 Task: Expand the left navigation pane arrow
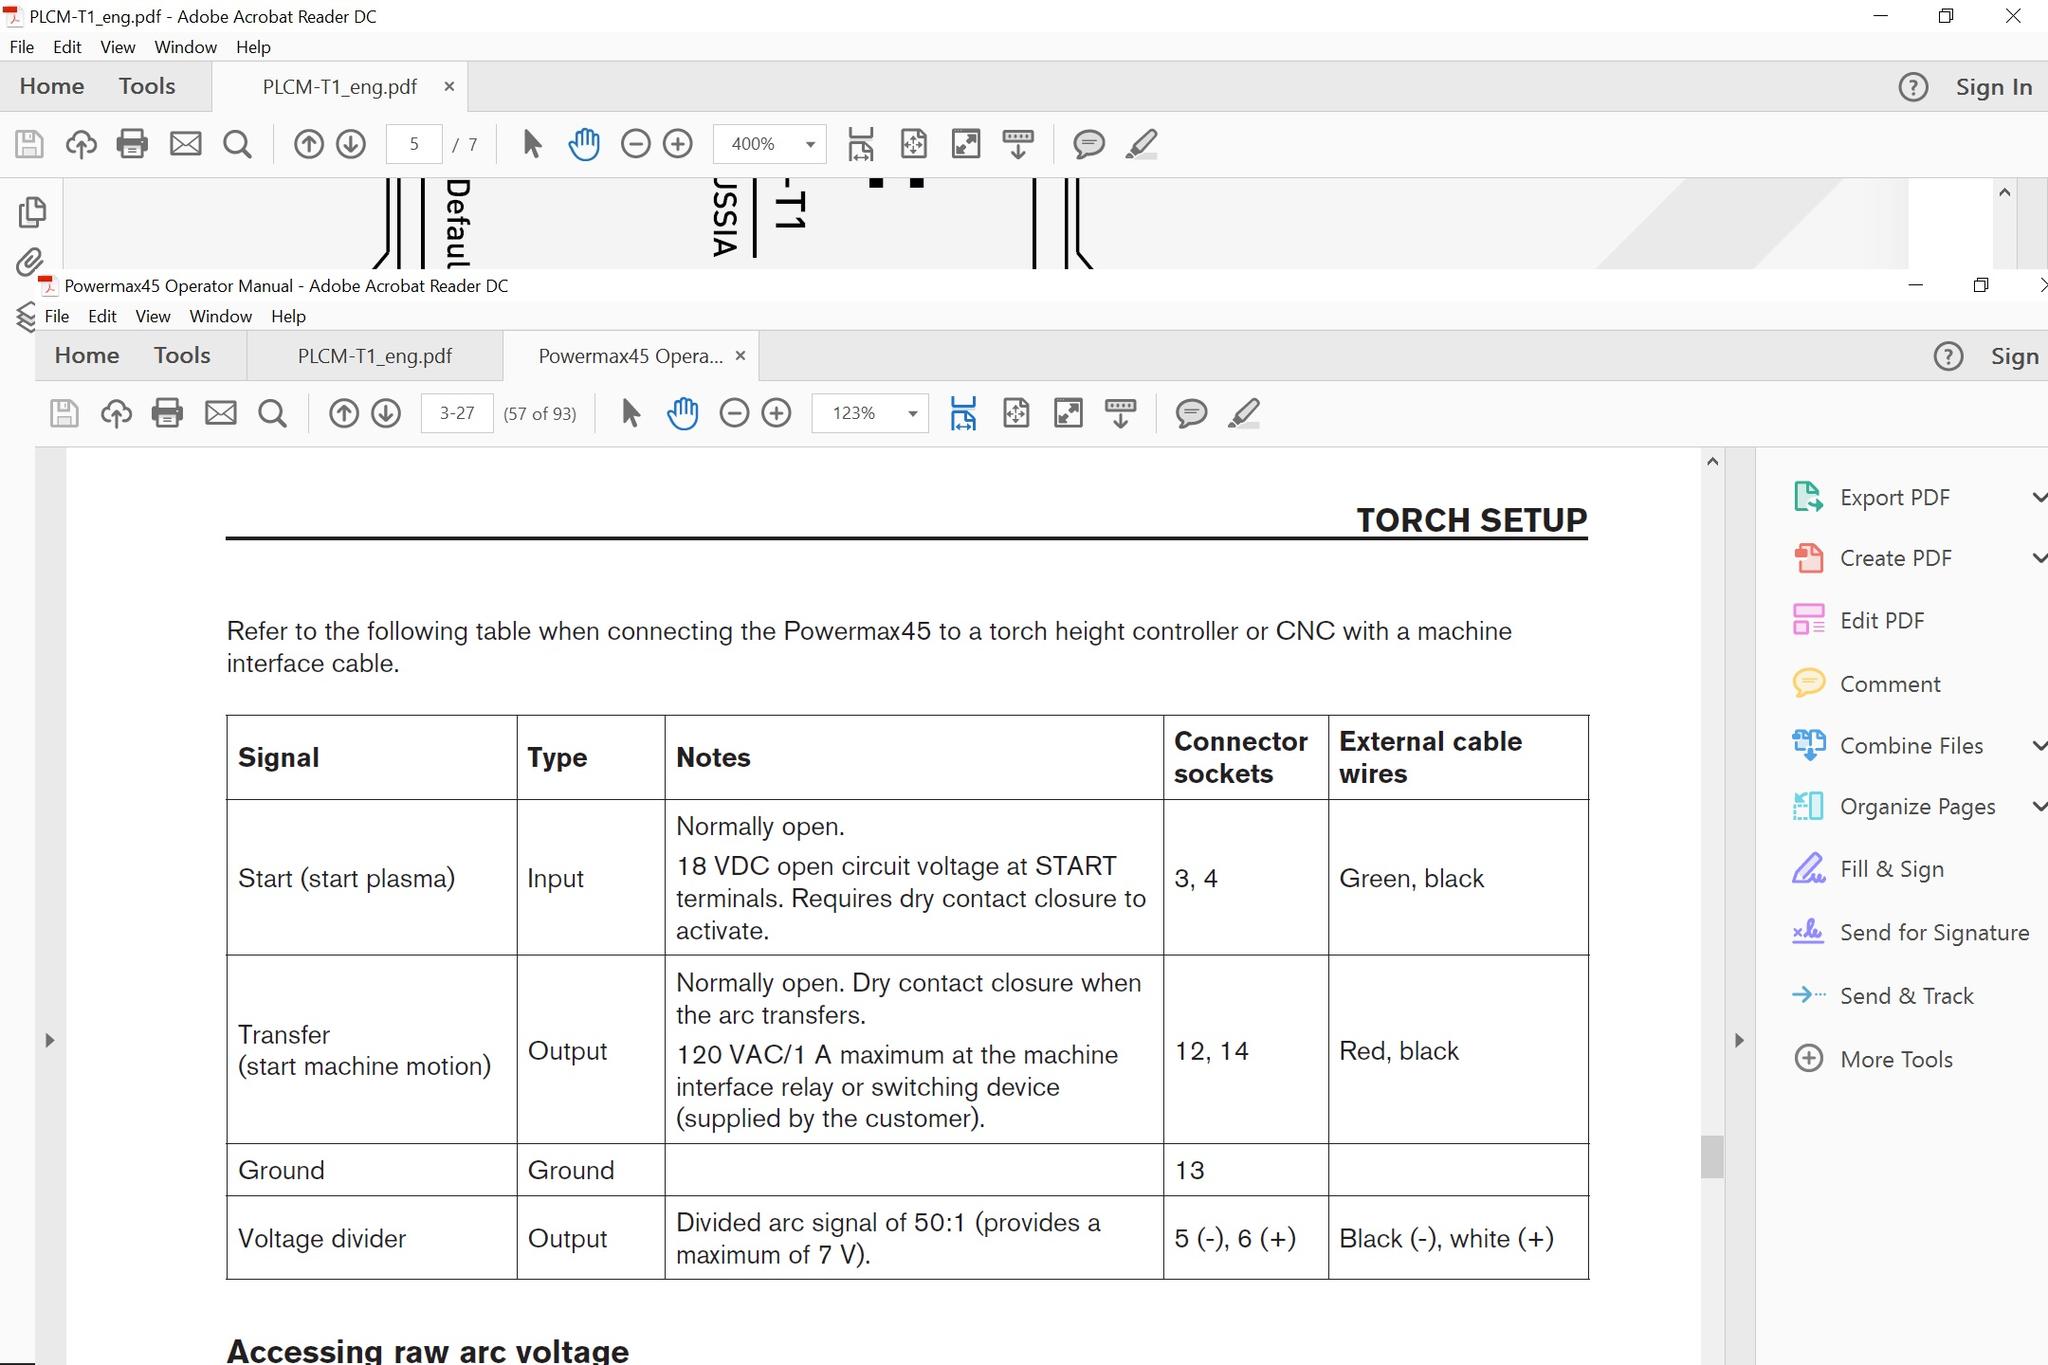click(x=50, y=1040)
